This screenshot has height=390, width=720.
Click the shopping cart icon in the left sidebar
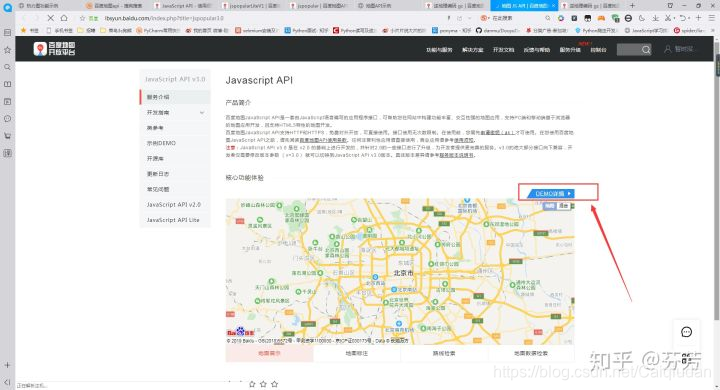point(7,136)
